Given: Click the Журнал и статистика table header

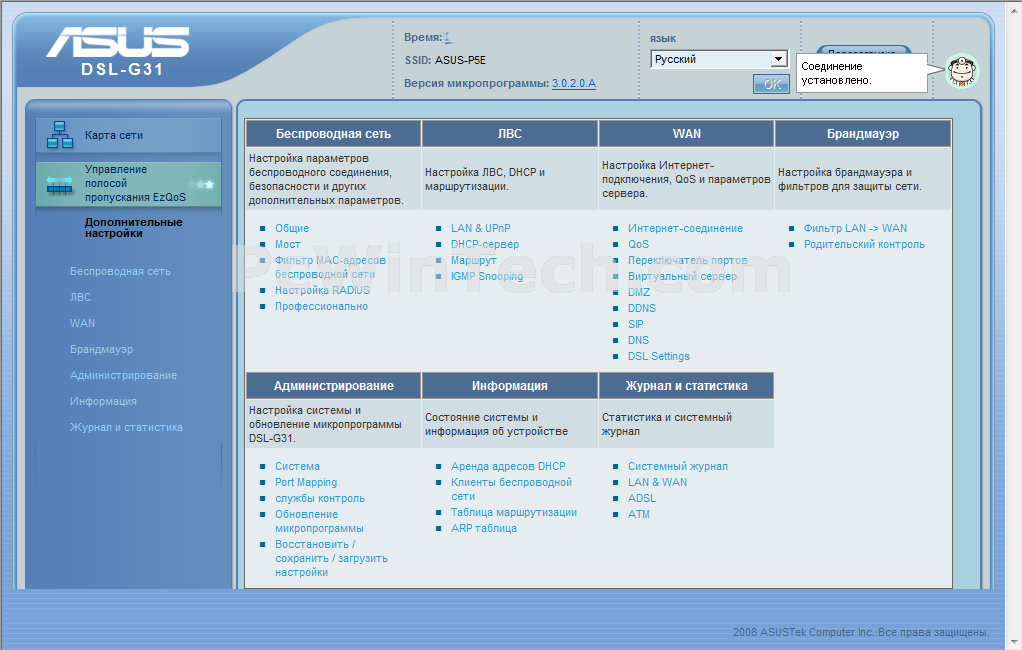Looking at the screenshot, I should point(686,386).
